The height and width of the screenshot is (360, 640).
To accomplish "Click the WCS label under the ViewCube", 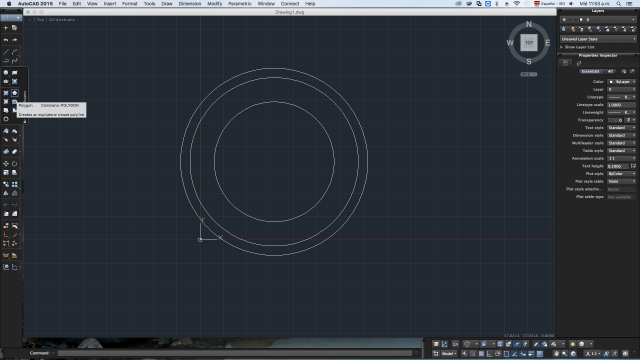I will [x=529, y=74].
